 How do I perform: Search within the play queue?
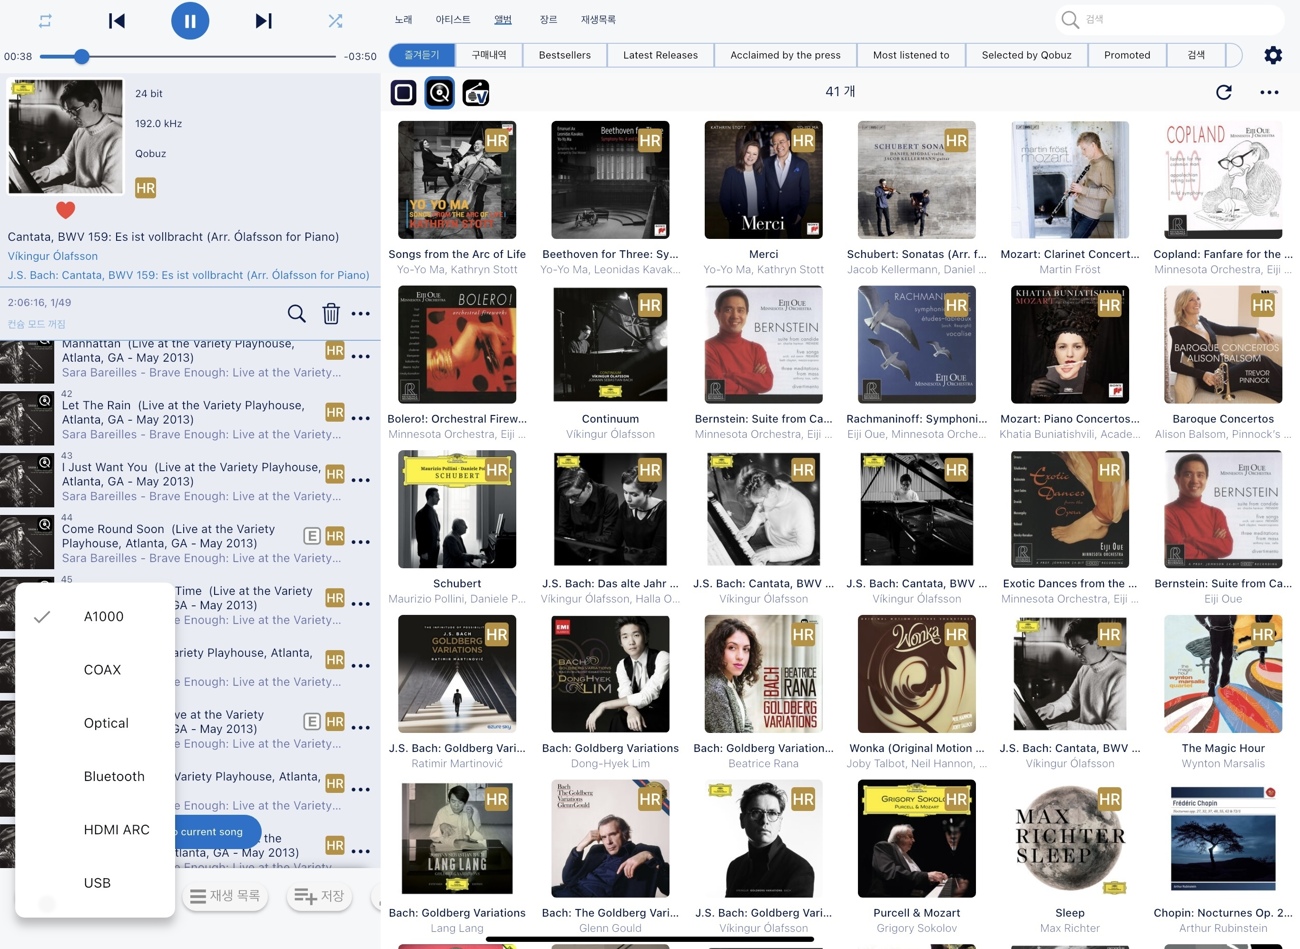coord(296,314)
